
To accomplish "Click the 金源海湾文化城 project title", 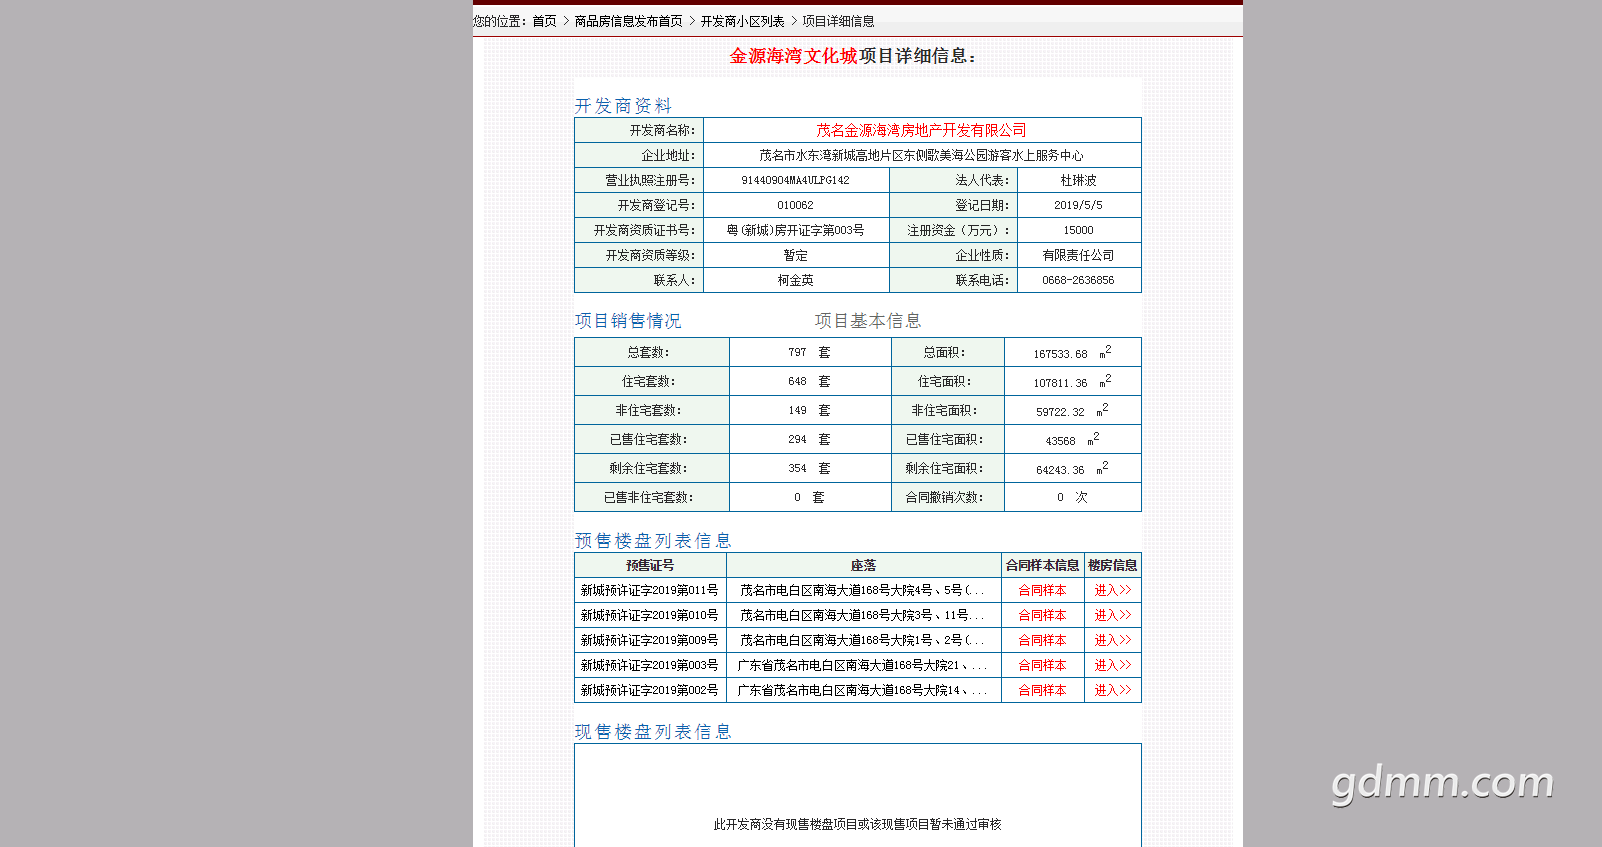I will [x=793, y=56].
